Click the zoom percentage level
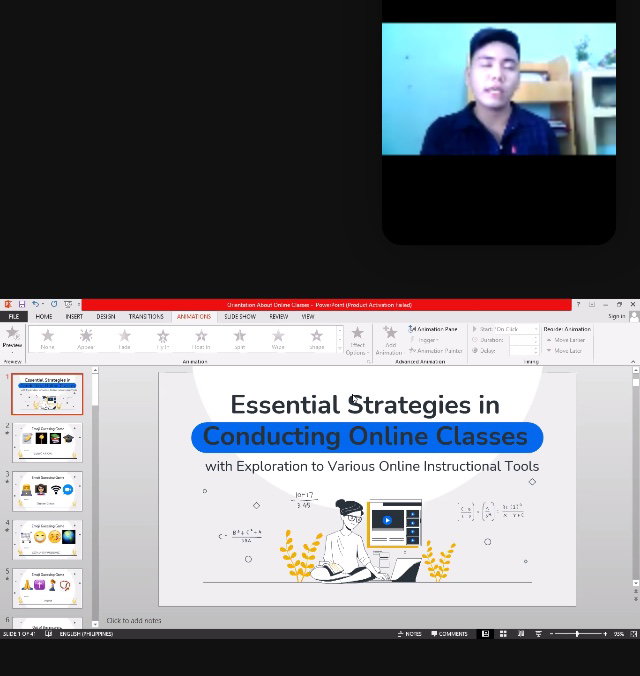 pos(619,634)
